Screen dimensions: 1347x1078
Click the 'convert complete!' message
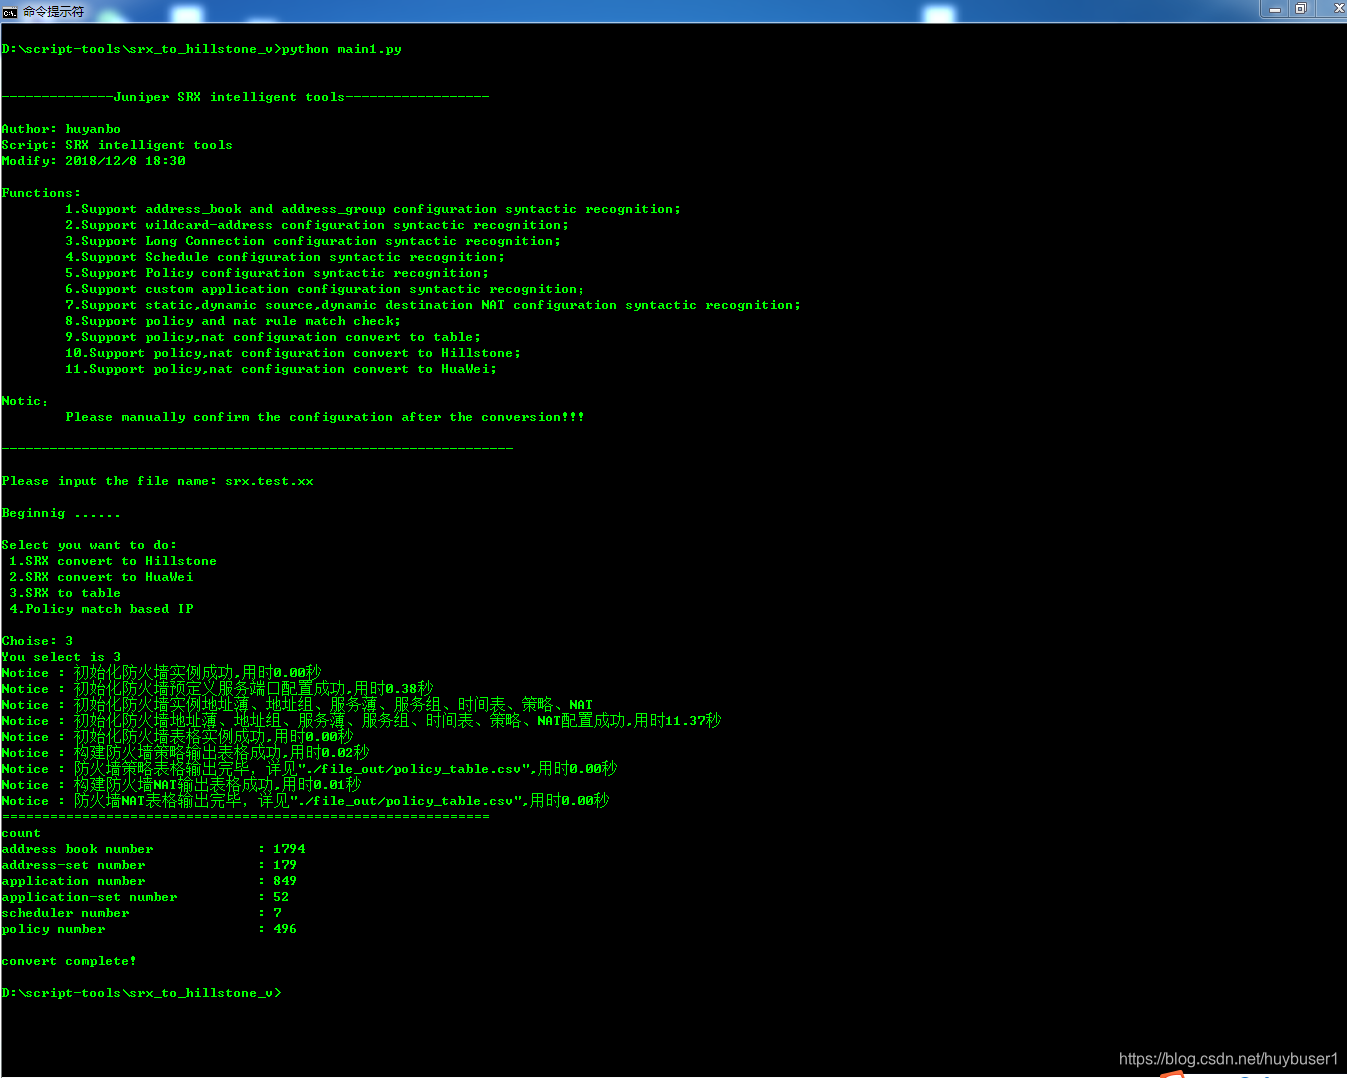(x=69, y=961)
